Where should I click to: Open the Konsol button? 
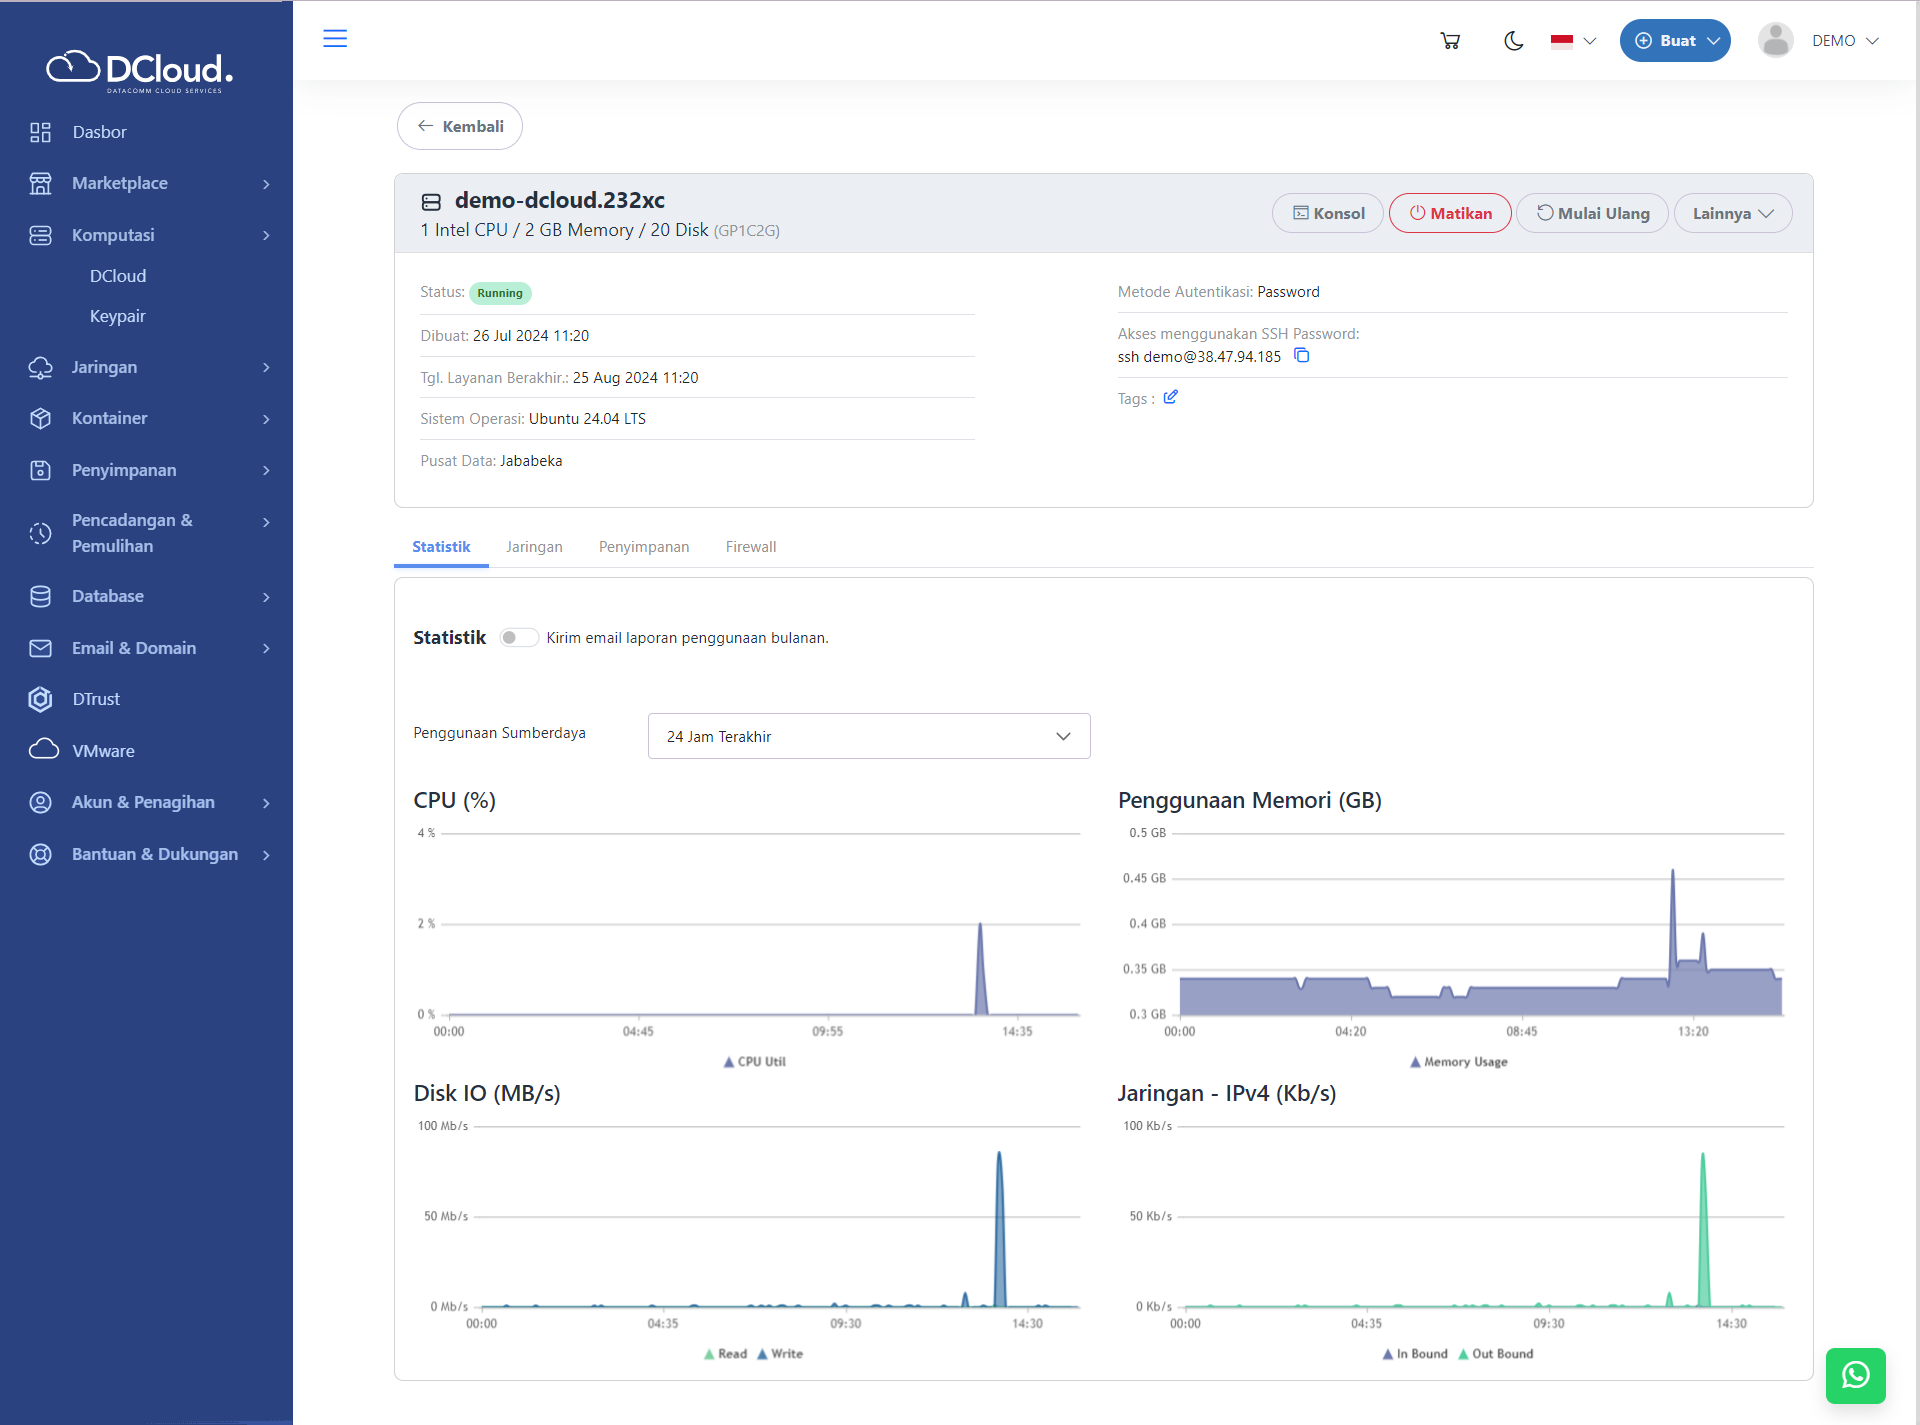point(1328,213)
